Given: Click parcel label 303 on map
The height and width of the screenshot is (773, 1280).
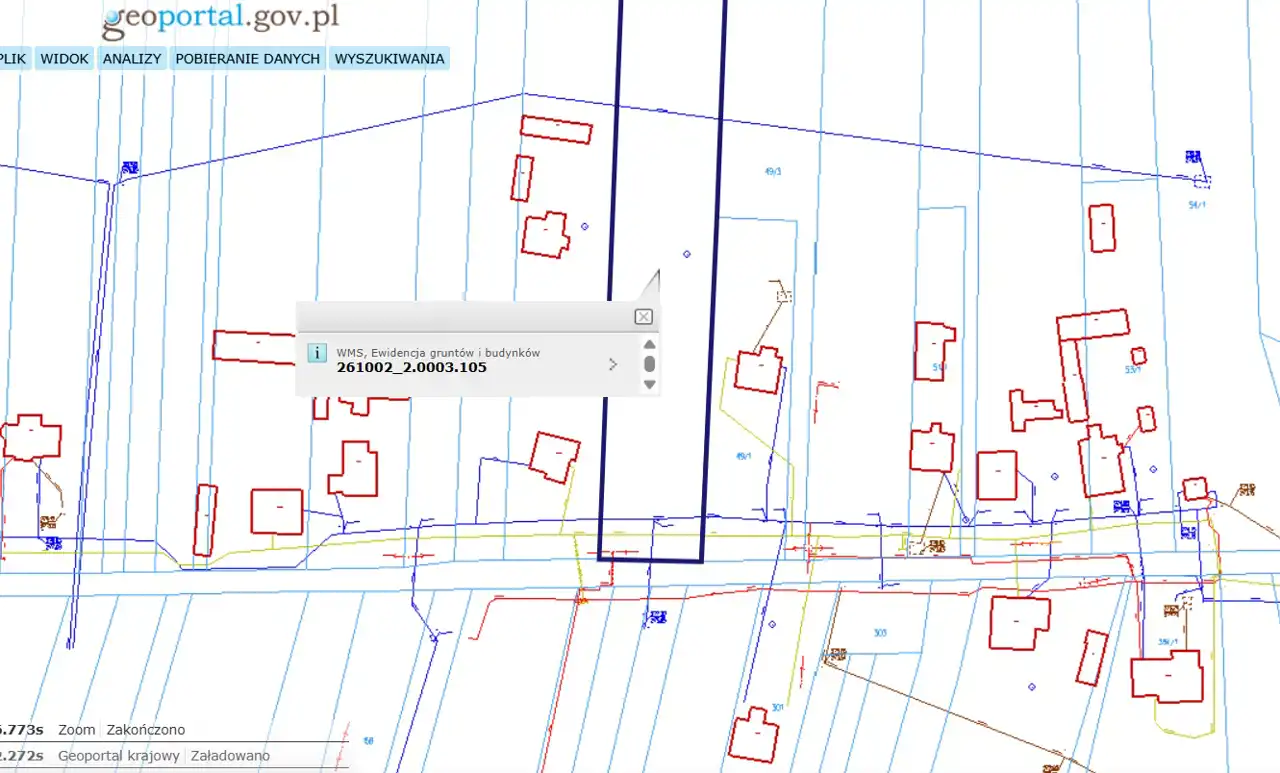Looking at the screenshot, I should coord(880,632).
